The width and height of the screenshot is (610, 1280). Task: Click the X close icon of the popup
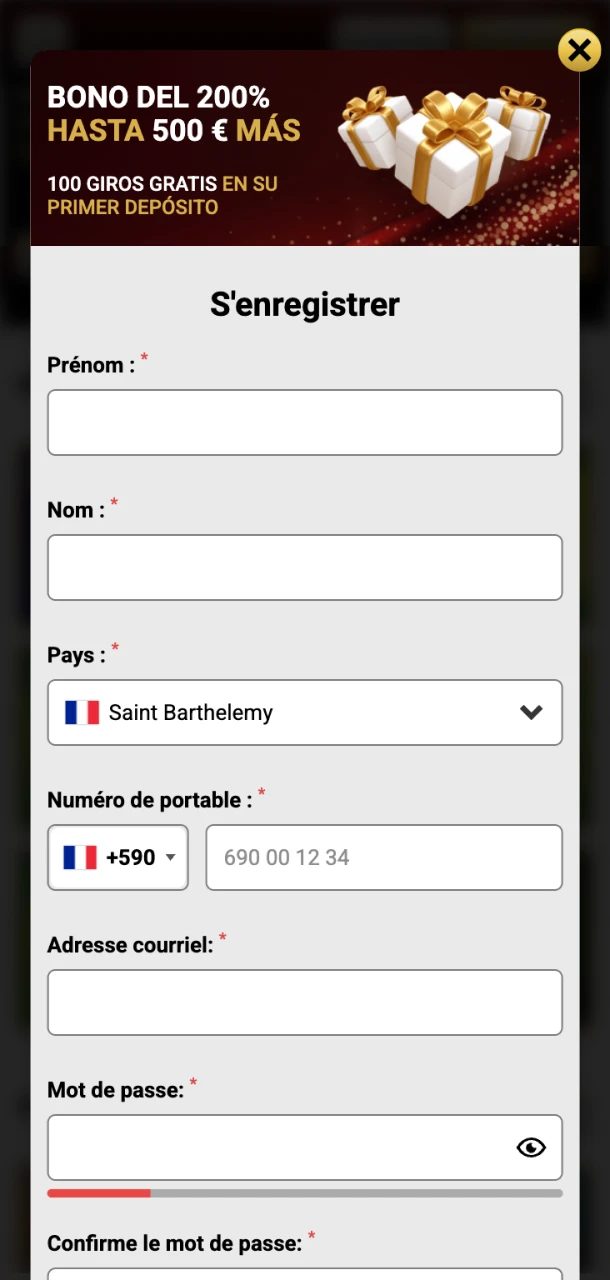tap(579, 50)
